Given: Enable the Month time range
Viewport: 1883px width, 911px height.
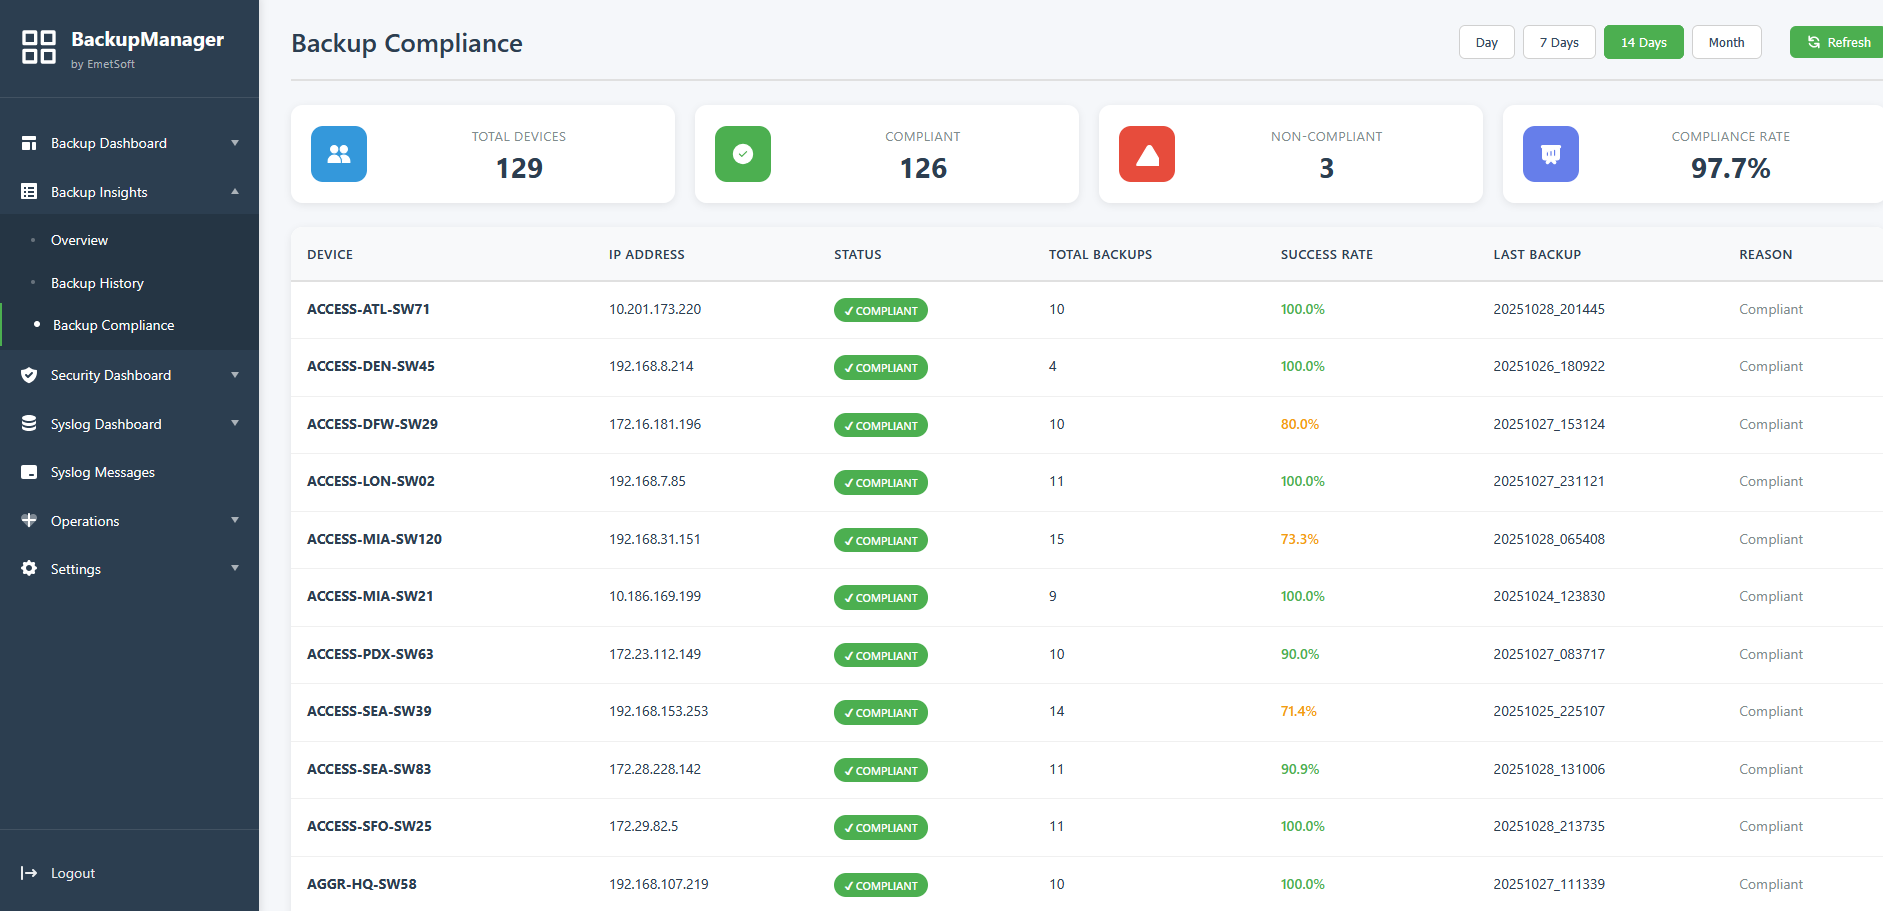Looking at the screenshot, I should pyautogui.click(x=1726, y=42).
